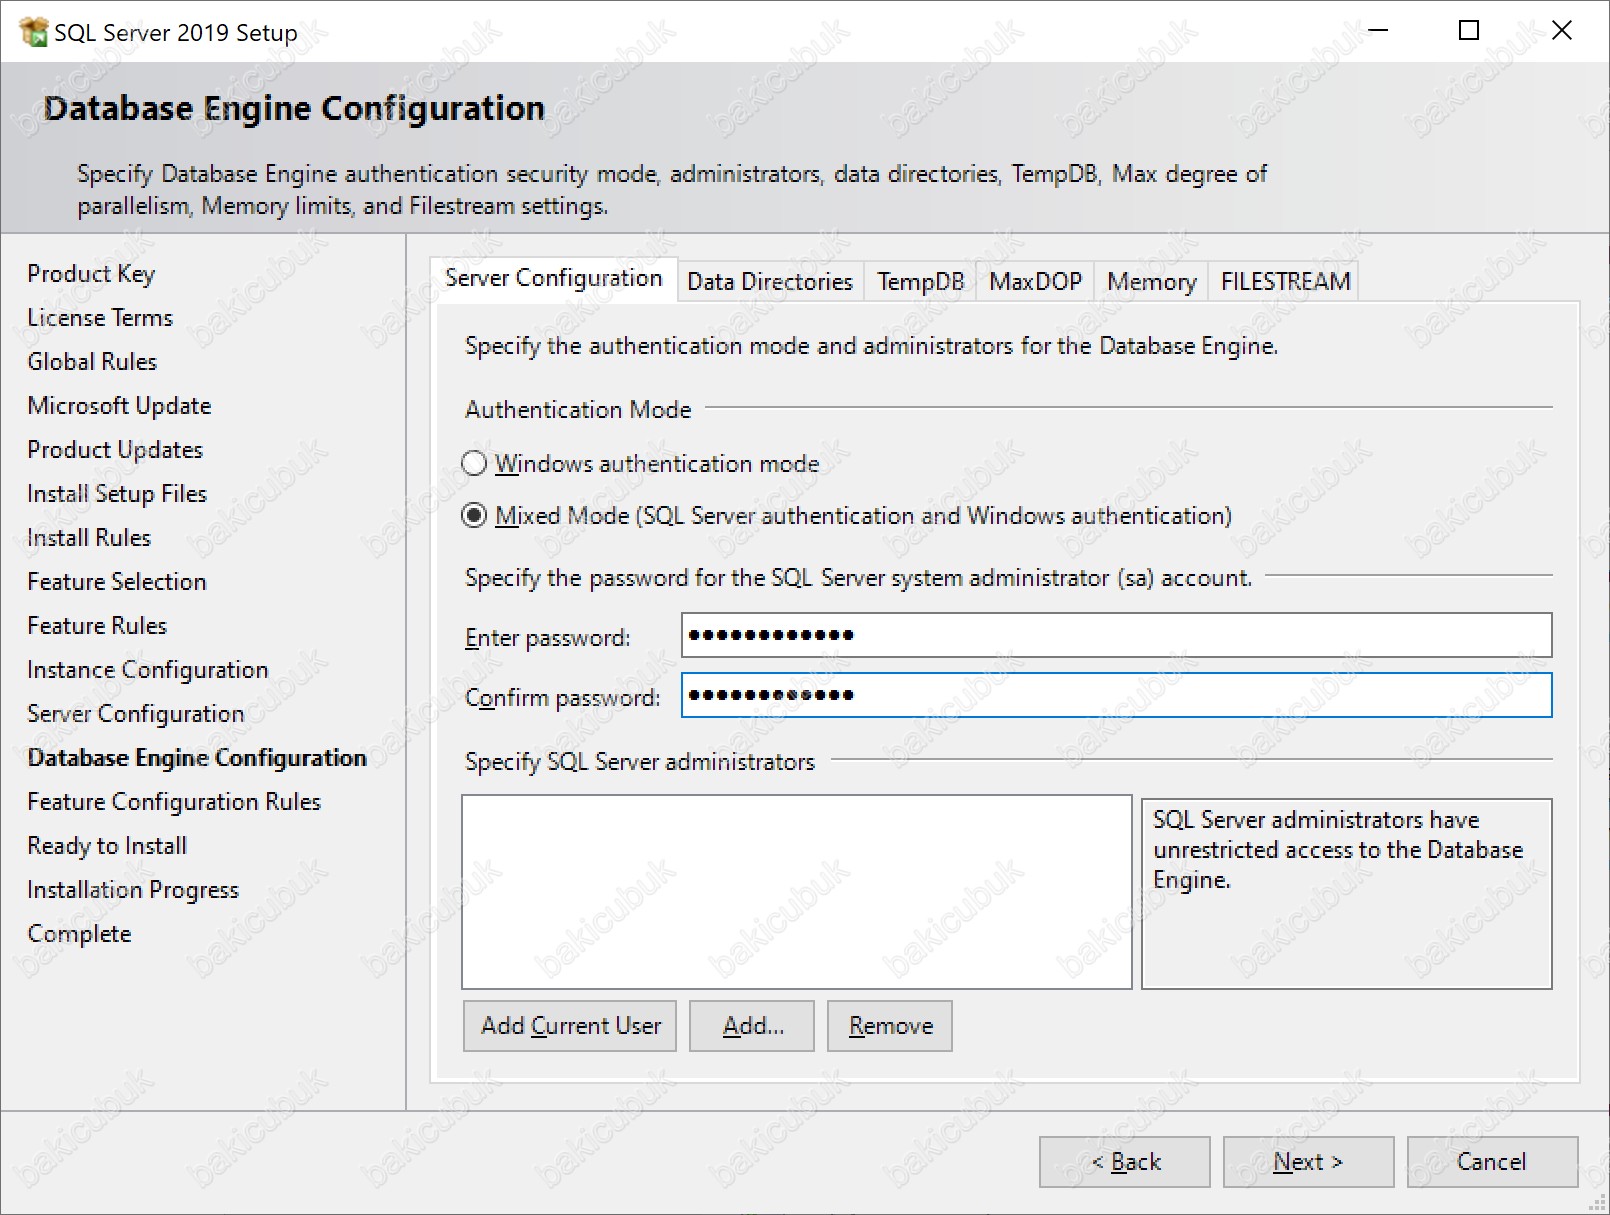1610x1215 pixels.
Task: Click the Global Rules step
Action: click(x=92, y=362)
